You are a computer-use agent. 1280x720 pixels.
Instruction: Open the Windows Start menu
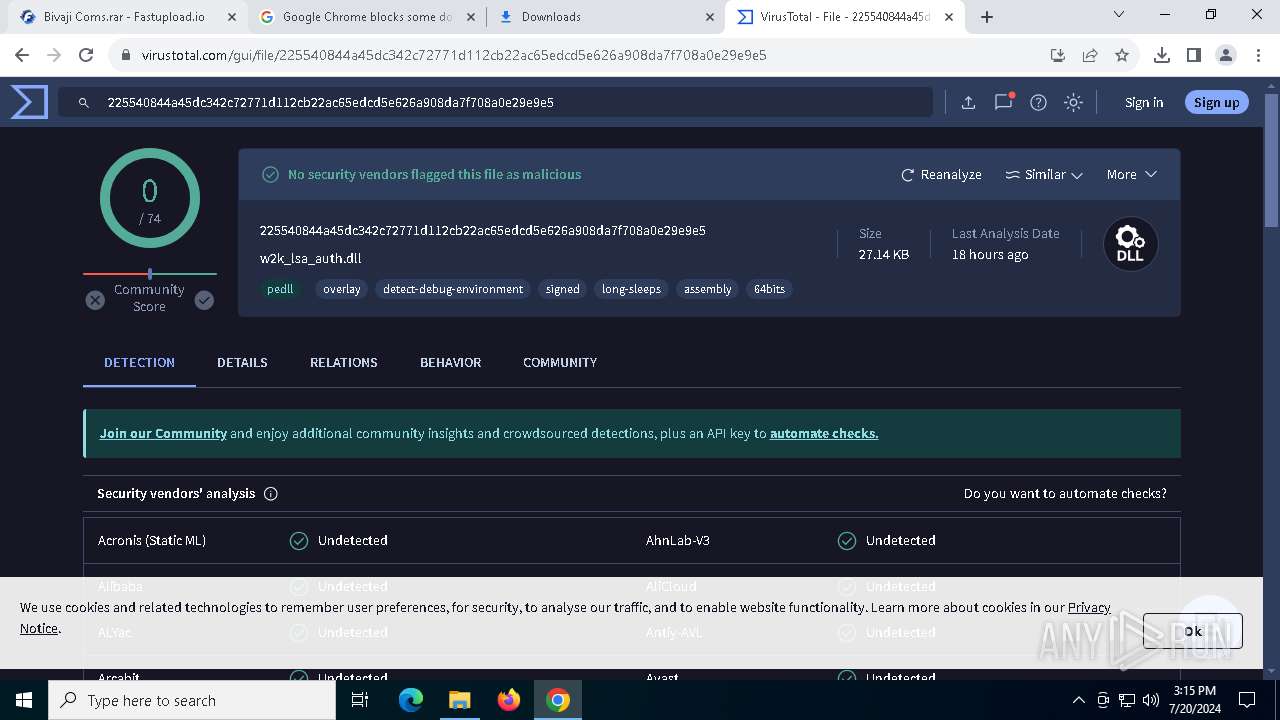coord(24,700)
